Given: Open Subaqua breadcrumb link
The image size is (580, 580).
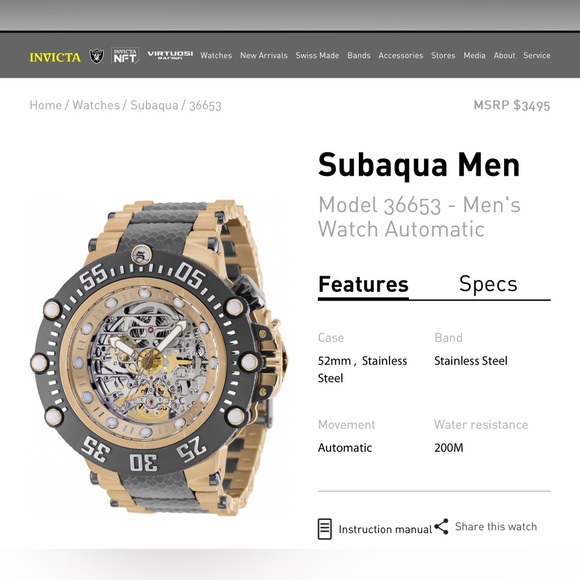Looking at the screenshot, I should coord(154,105).
